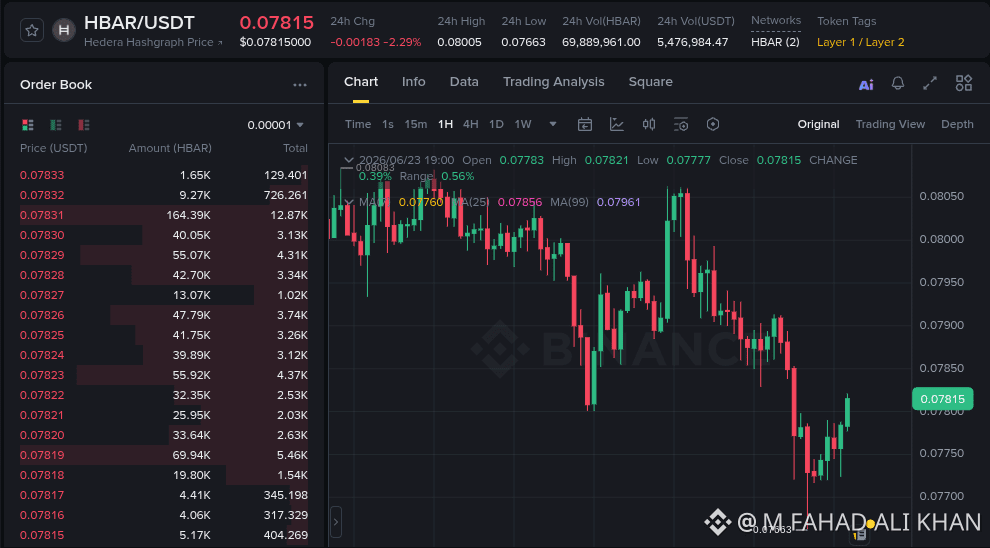Collapse the candle OHLC info chevron
This screenshot has height=548, width=990.
point(349,160)
